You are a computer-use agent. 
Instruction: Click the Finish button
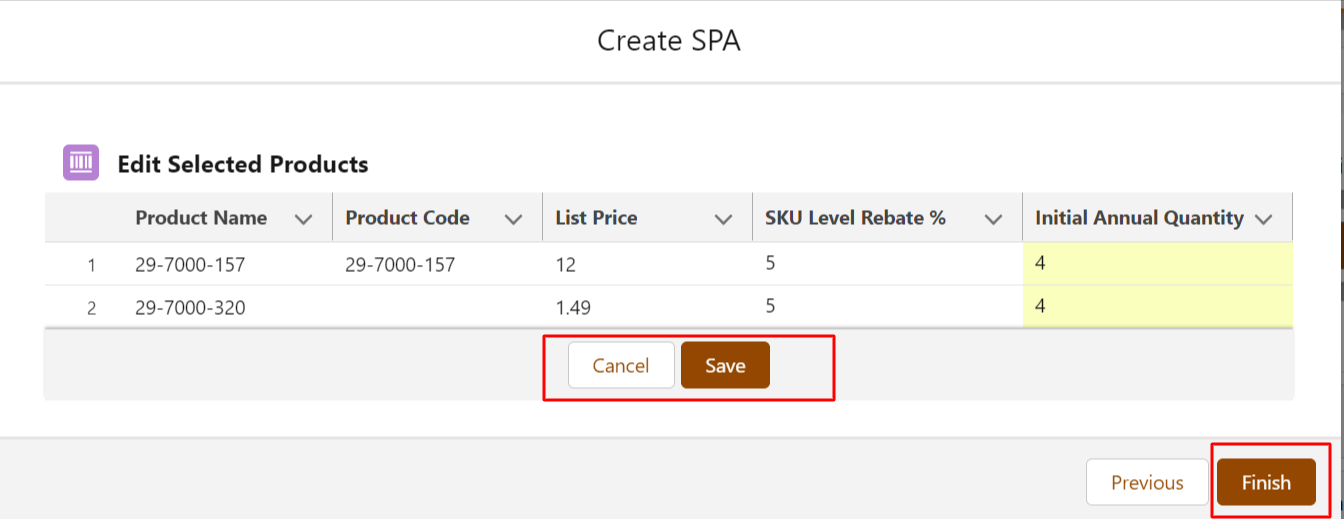tap(1266, 483)
